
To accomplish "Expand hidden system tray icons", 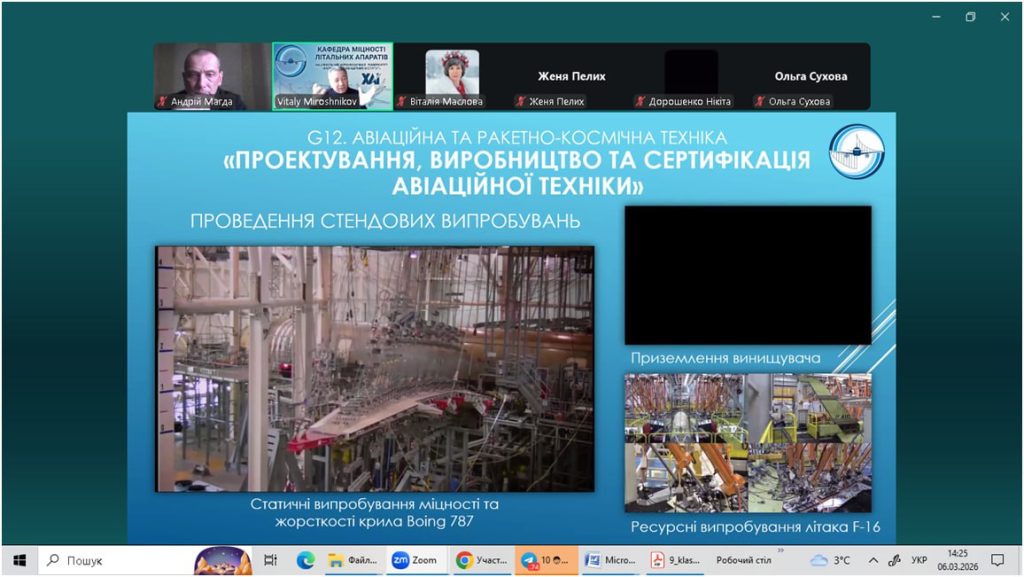I will (873, 560).
